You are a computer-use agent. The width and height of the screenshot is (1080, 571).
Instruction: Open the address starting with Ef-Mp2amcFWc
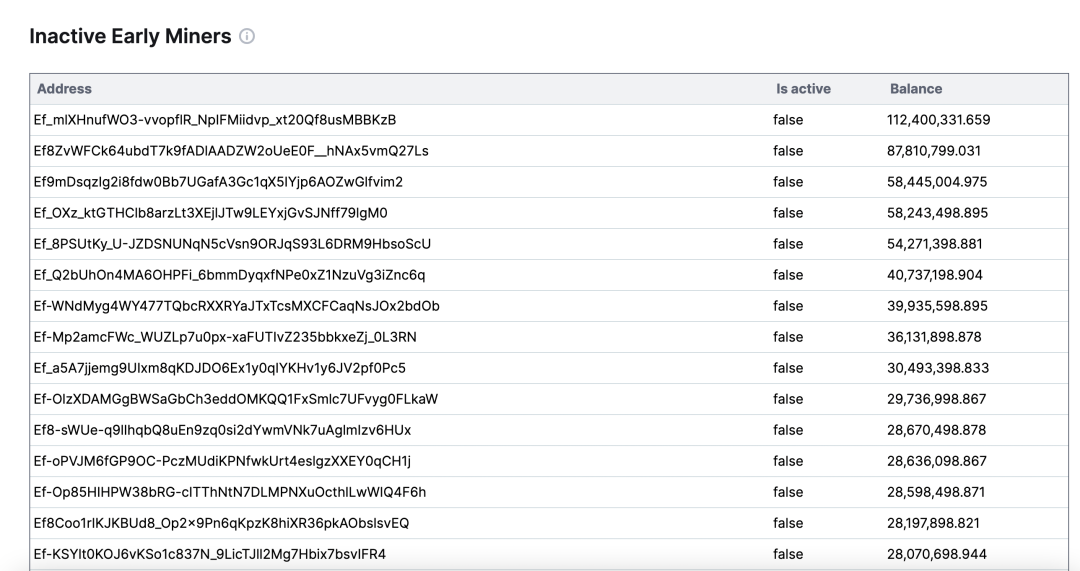click(225, 337)
